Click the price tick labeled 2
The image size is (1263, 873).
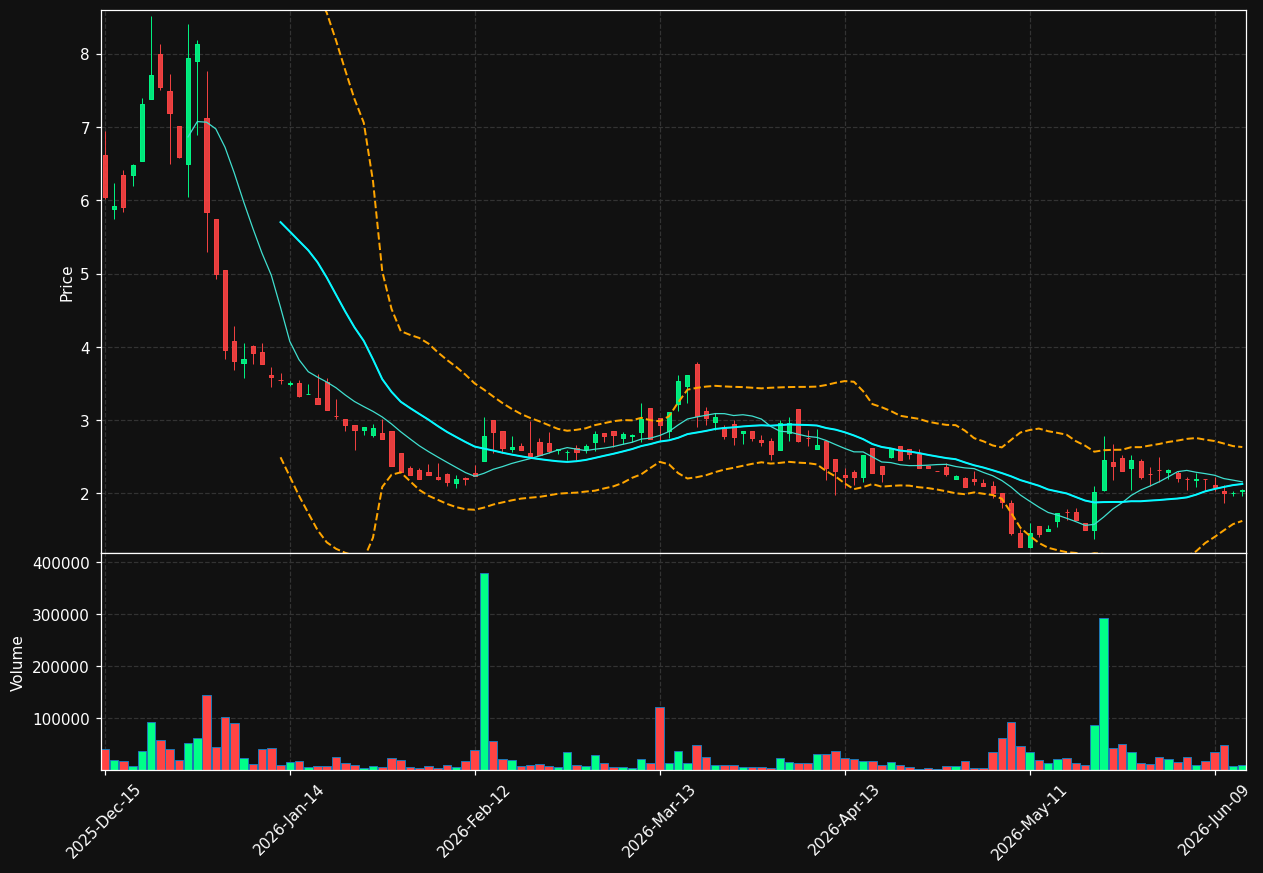[x=85, y=494]
